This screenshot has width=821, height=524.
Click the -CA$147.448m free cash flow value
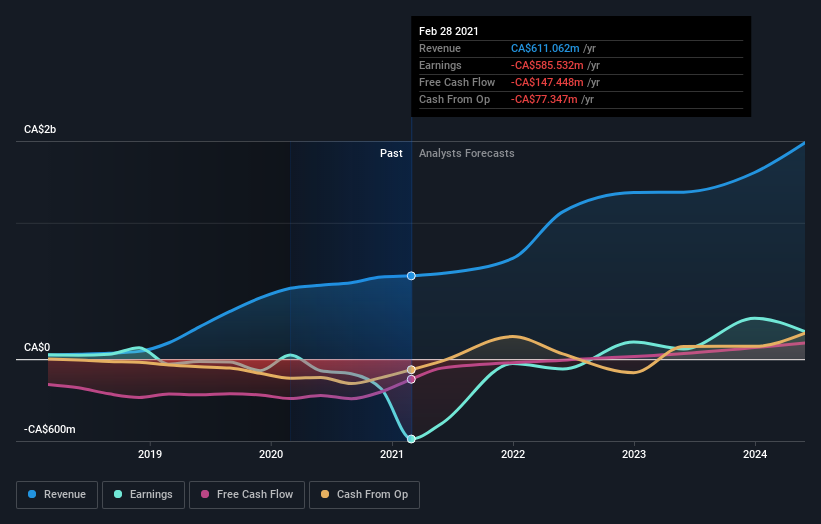[x=547, y=82]
